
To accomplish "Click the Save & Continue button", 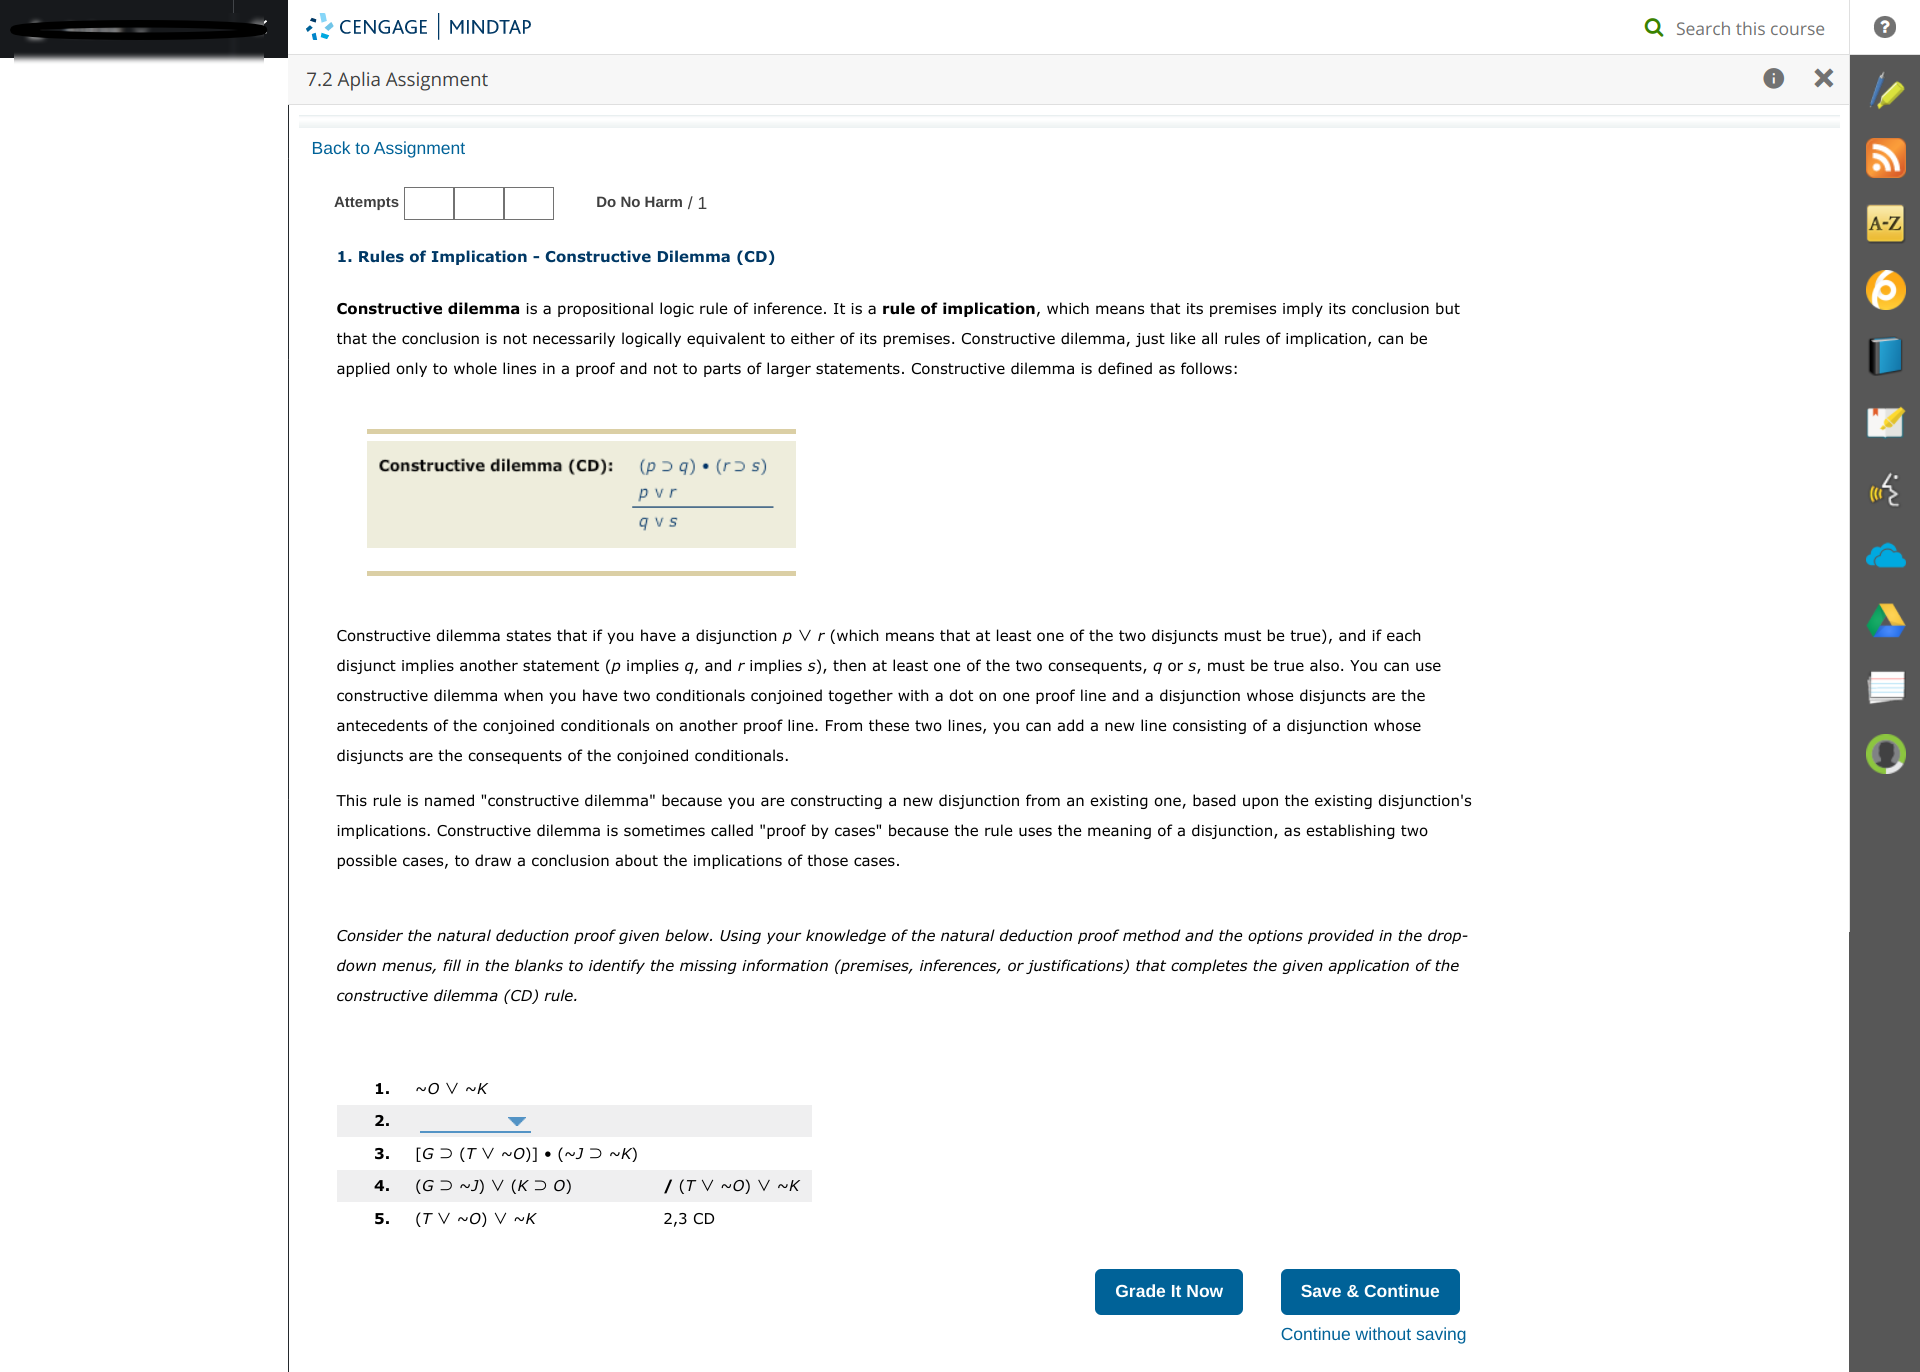I will click(x=1368, y=1290).
